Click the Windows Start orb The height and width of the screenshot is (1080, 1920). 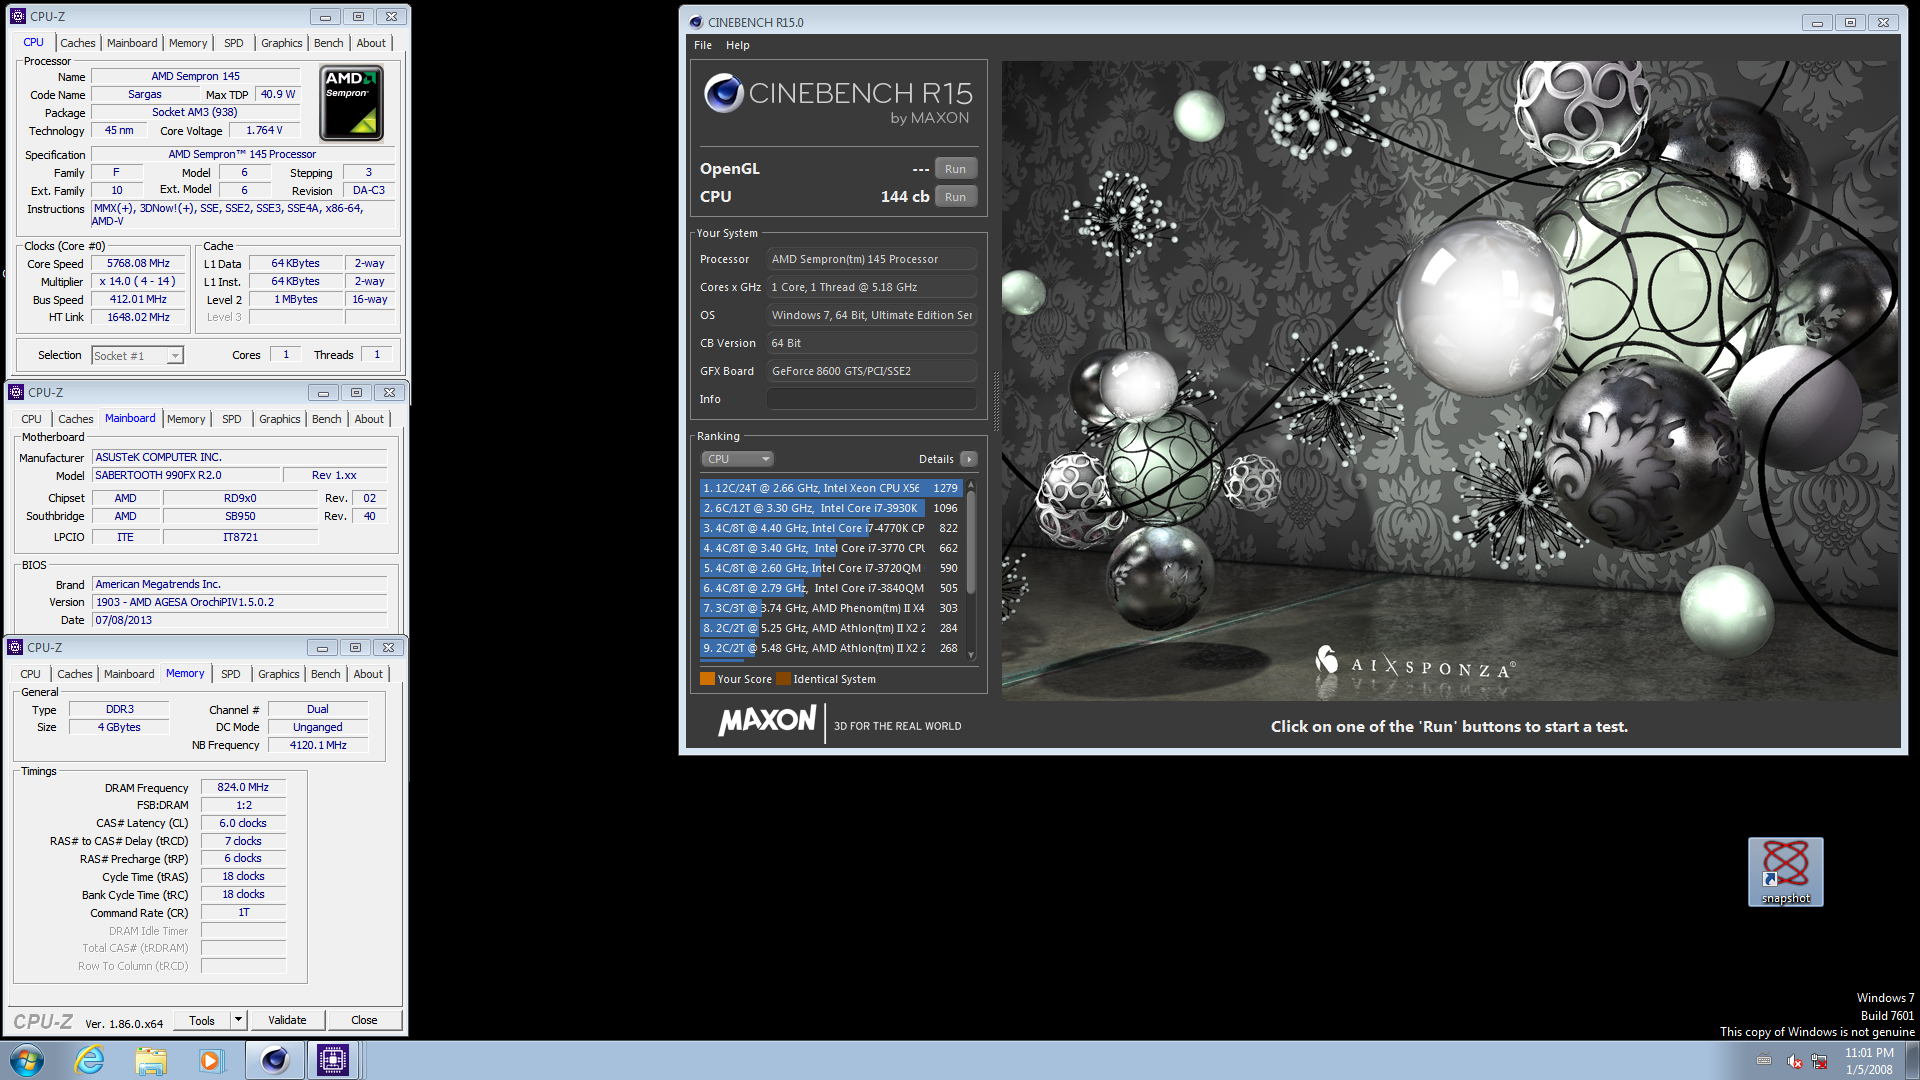(27, 1060)
